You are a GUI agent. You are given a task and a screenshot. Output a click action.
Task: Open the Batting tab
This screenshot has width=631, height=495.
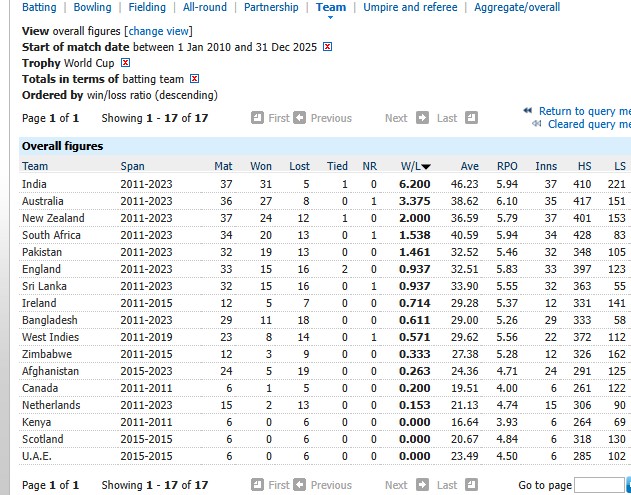click(39, 7)
